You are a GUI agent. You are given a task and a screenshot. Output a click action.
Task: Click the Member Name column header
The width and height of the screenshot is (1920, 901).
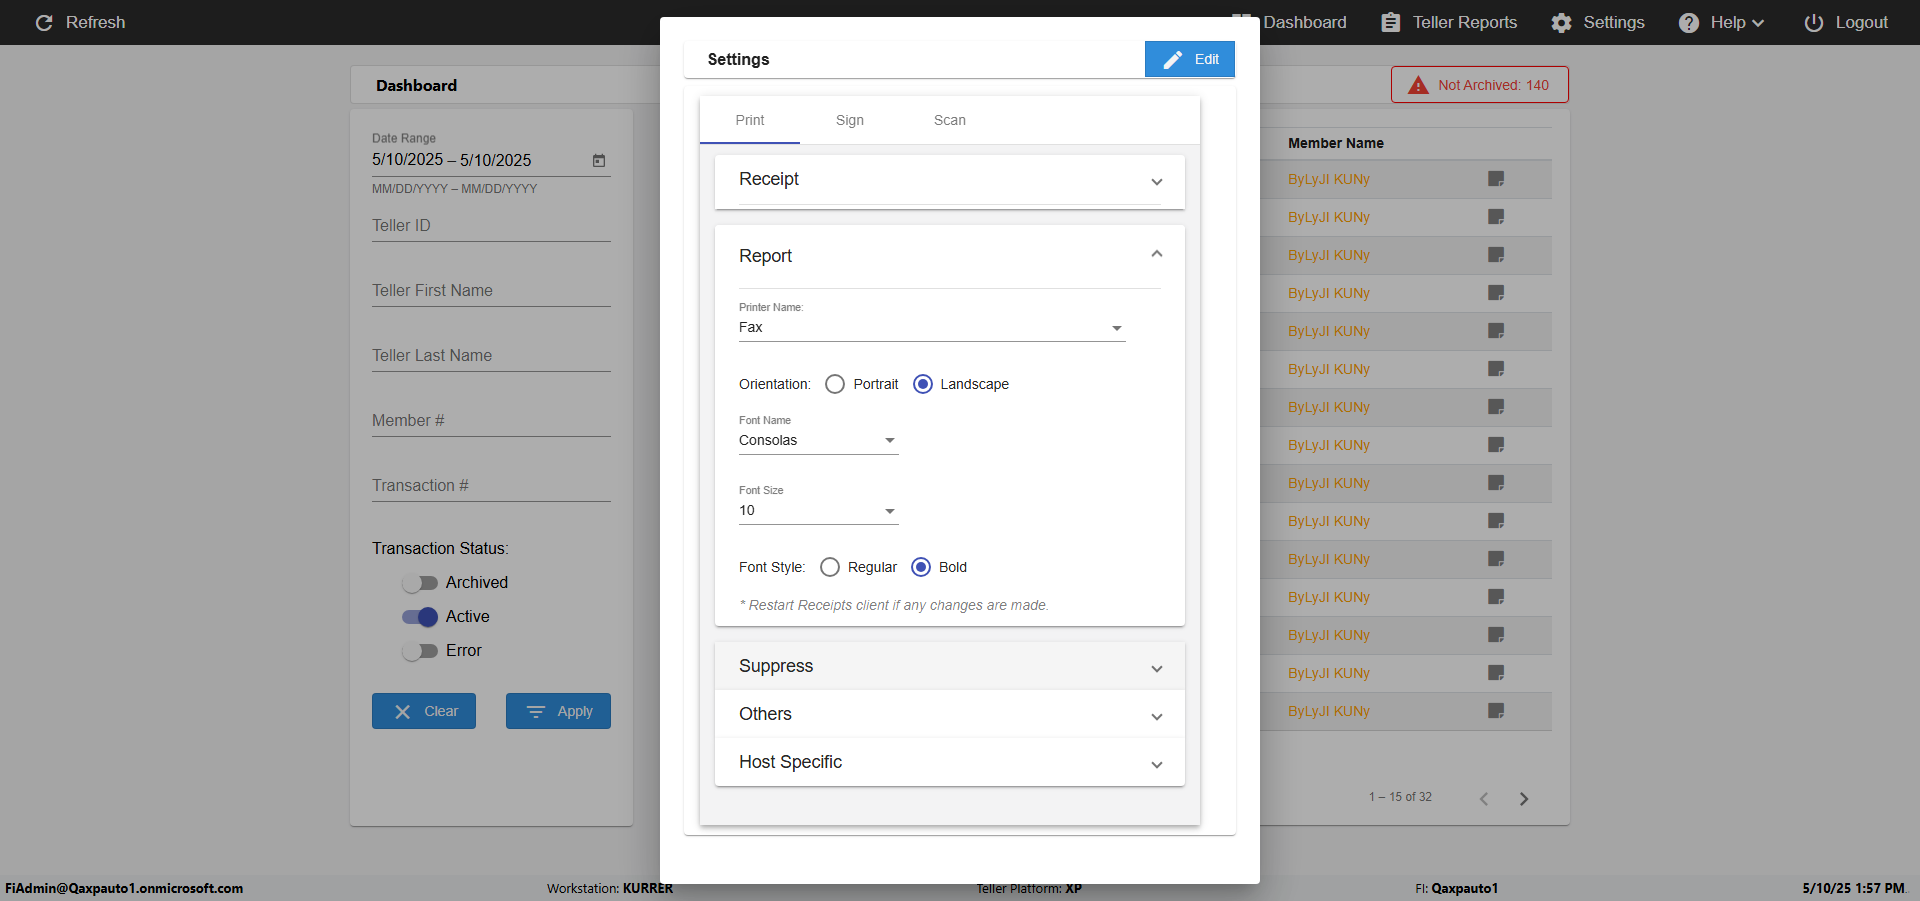coord(1336,143)
